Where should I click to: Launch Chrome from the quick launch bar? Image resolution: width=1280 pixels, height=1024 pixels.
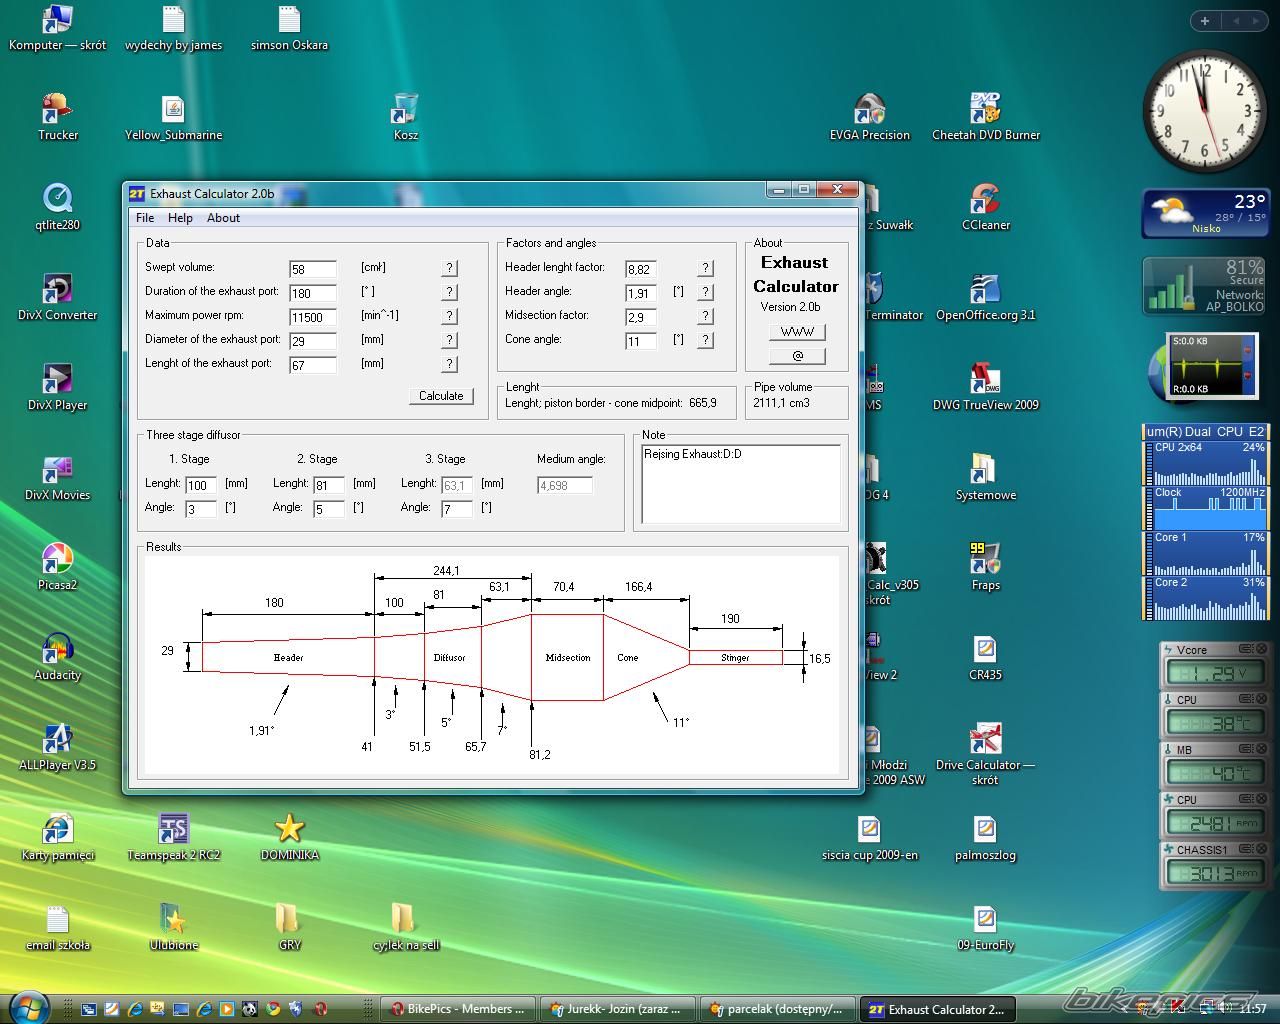(273, 1009)
